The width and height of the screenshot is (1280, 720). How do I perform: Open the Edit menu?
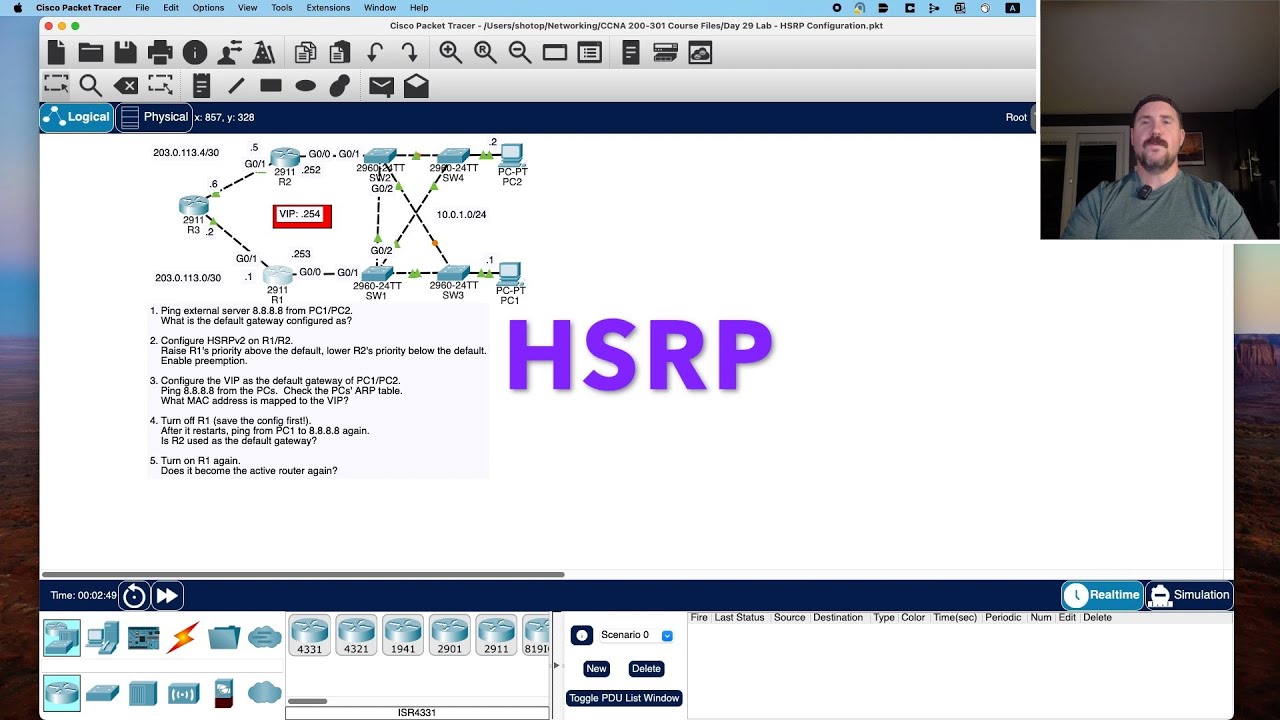click(x=171, y=8)
